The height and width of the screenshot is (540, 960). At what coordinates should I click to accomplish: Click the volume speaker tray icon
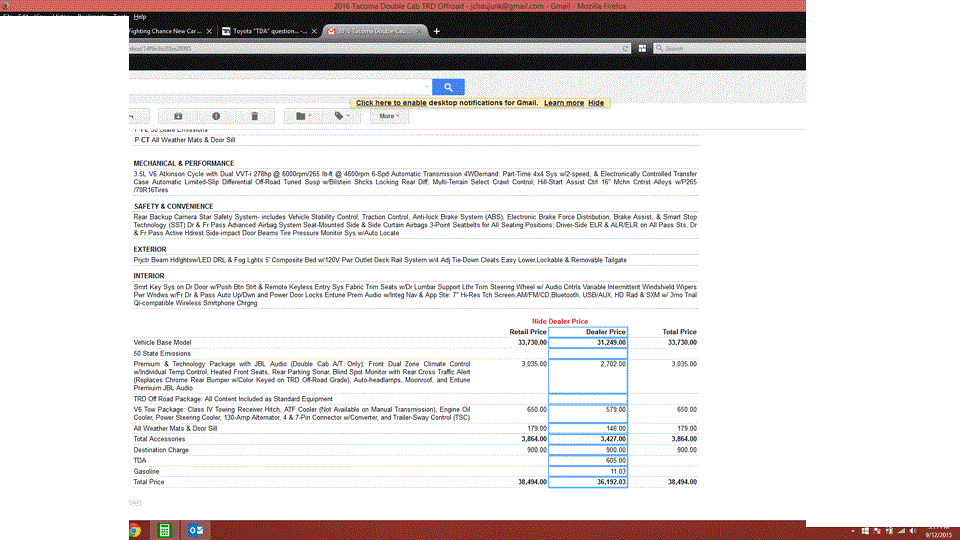(x=913, y=531)
